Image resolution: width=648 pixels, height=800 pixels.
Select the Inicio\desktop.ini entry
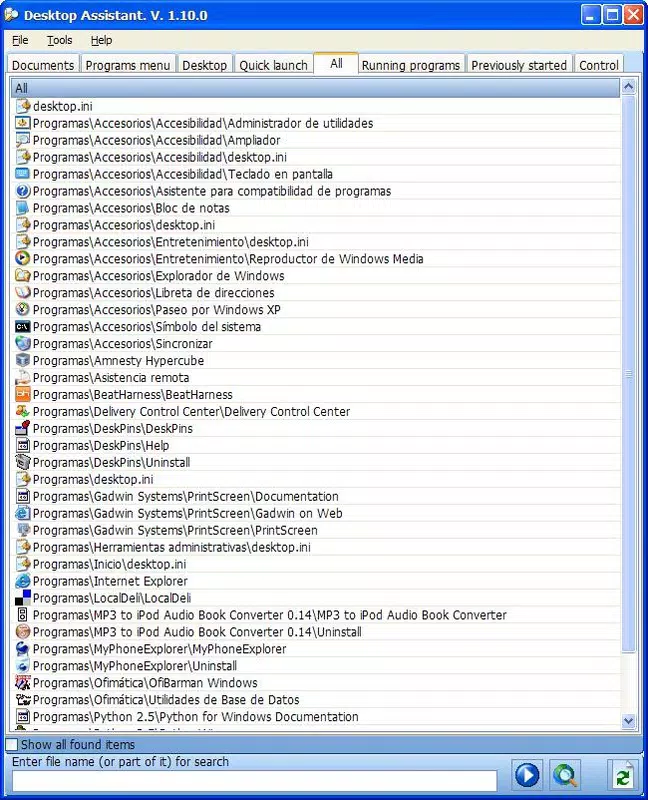coord(317,564)
